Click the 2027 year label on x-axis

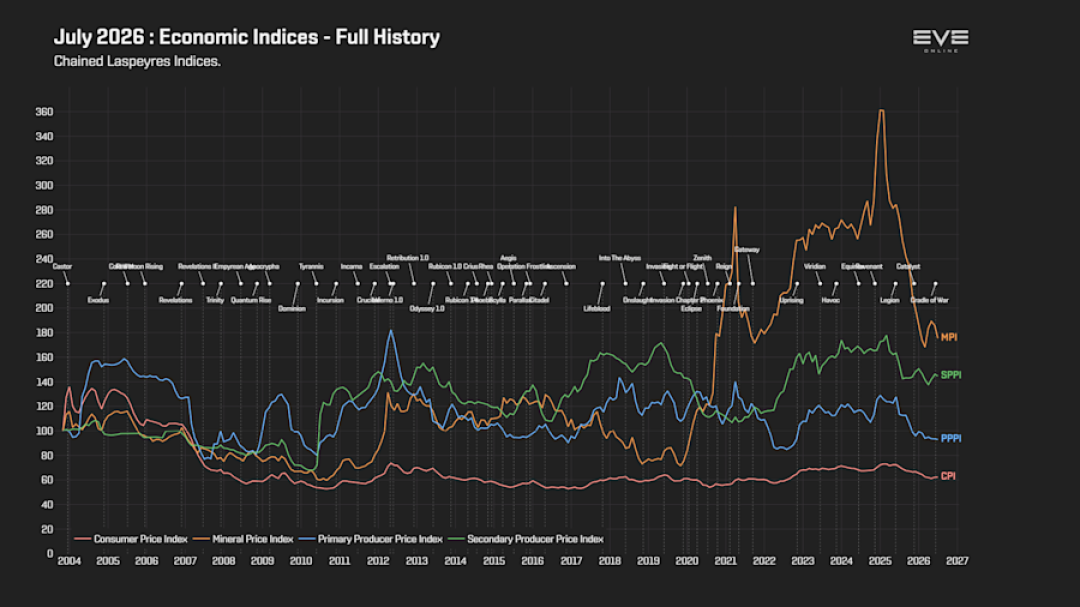click(957, 562)
